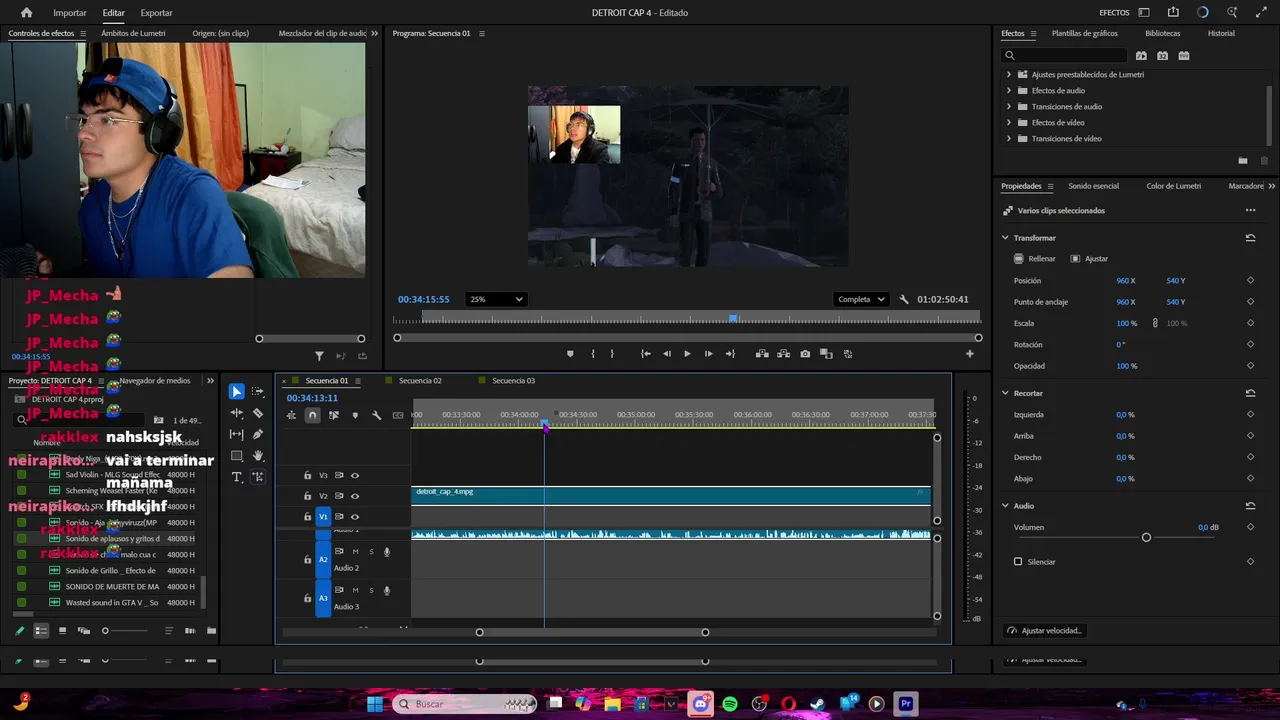Open Program monitor wrench settings
Viewport: 1280px width, 720px height.
[x=904, y=299]
